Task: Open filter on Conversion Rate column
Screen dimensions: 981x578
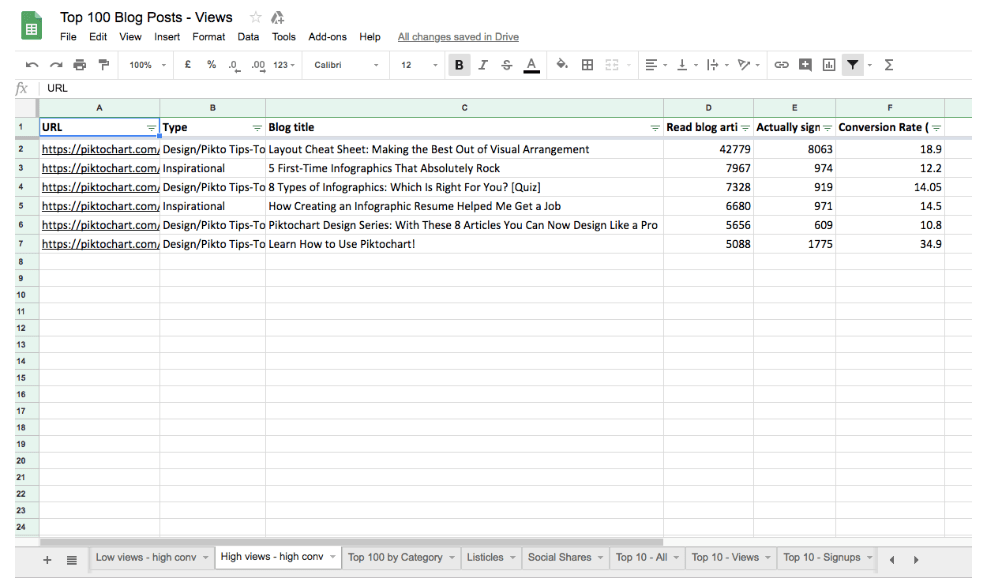Action: tap(936, 128)
